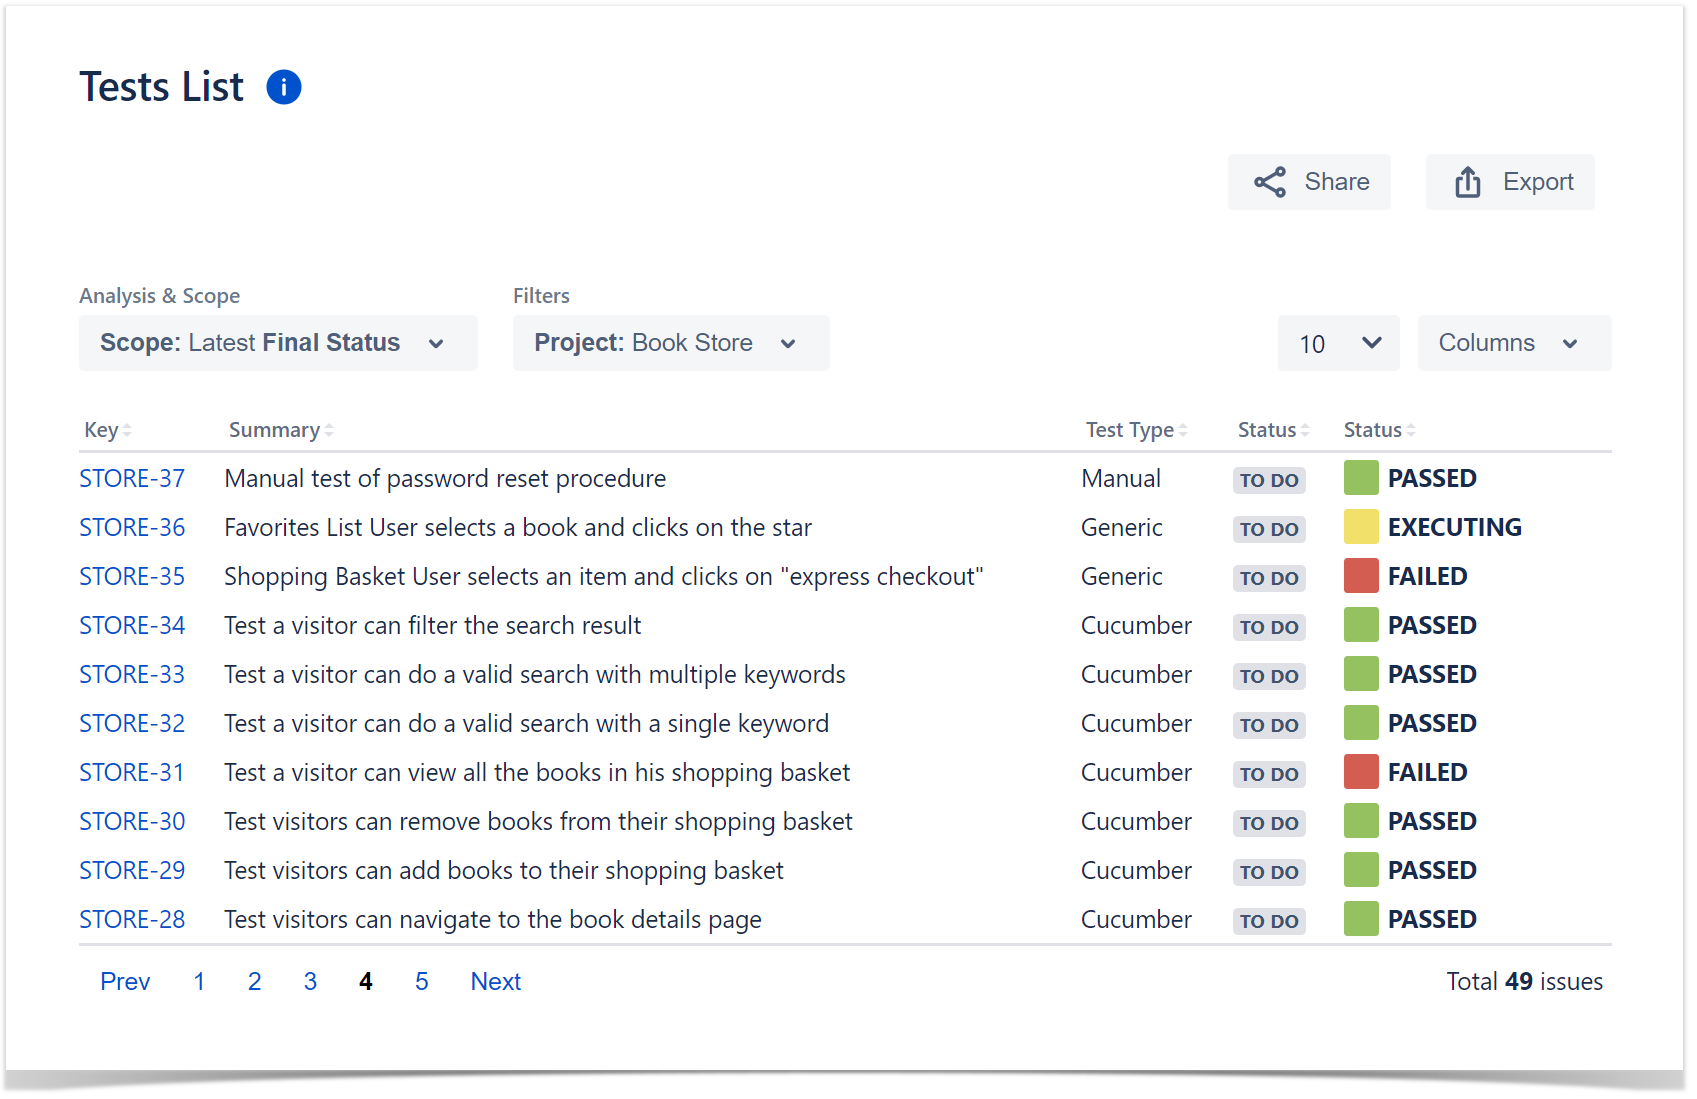Sort by the Summary column header
This screenshot has height=1099, width=1697.
(x=281, y=430)
